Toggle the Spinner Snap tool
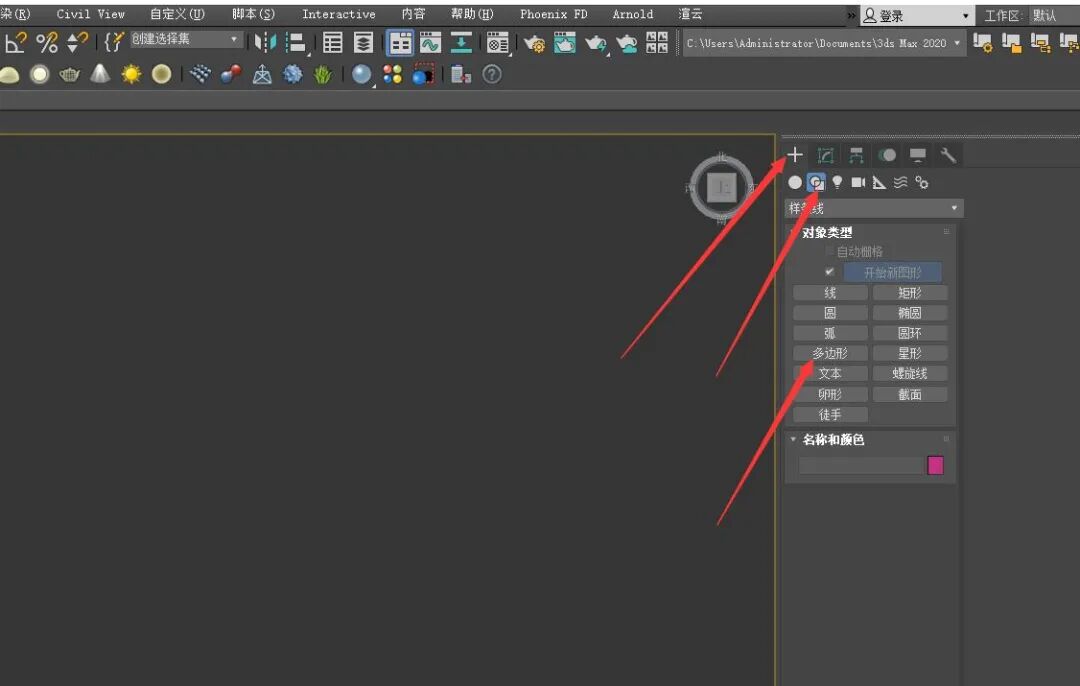 coord(77,43)
